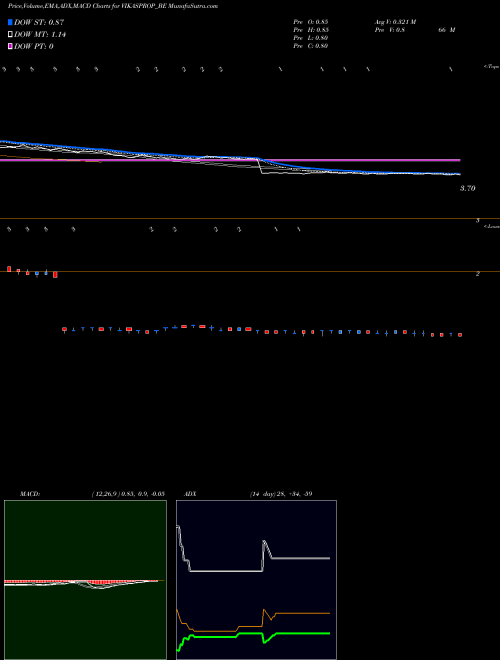Click the 'Pre O: 0.85' open value
Image resolution: width=500 pixels, height=660 pixels.
(311, 22)
